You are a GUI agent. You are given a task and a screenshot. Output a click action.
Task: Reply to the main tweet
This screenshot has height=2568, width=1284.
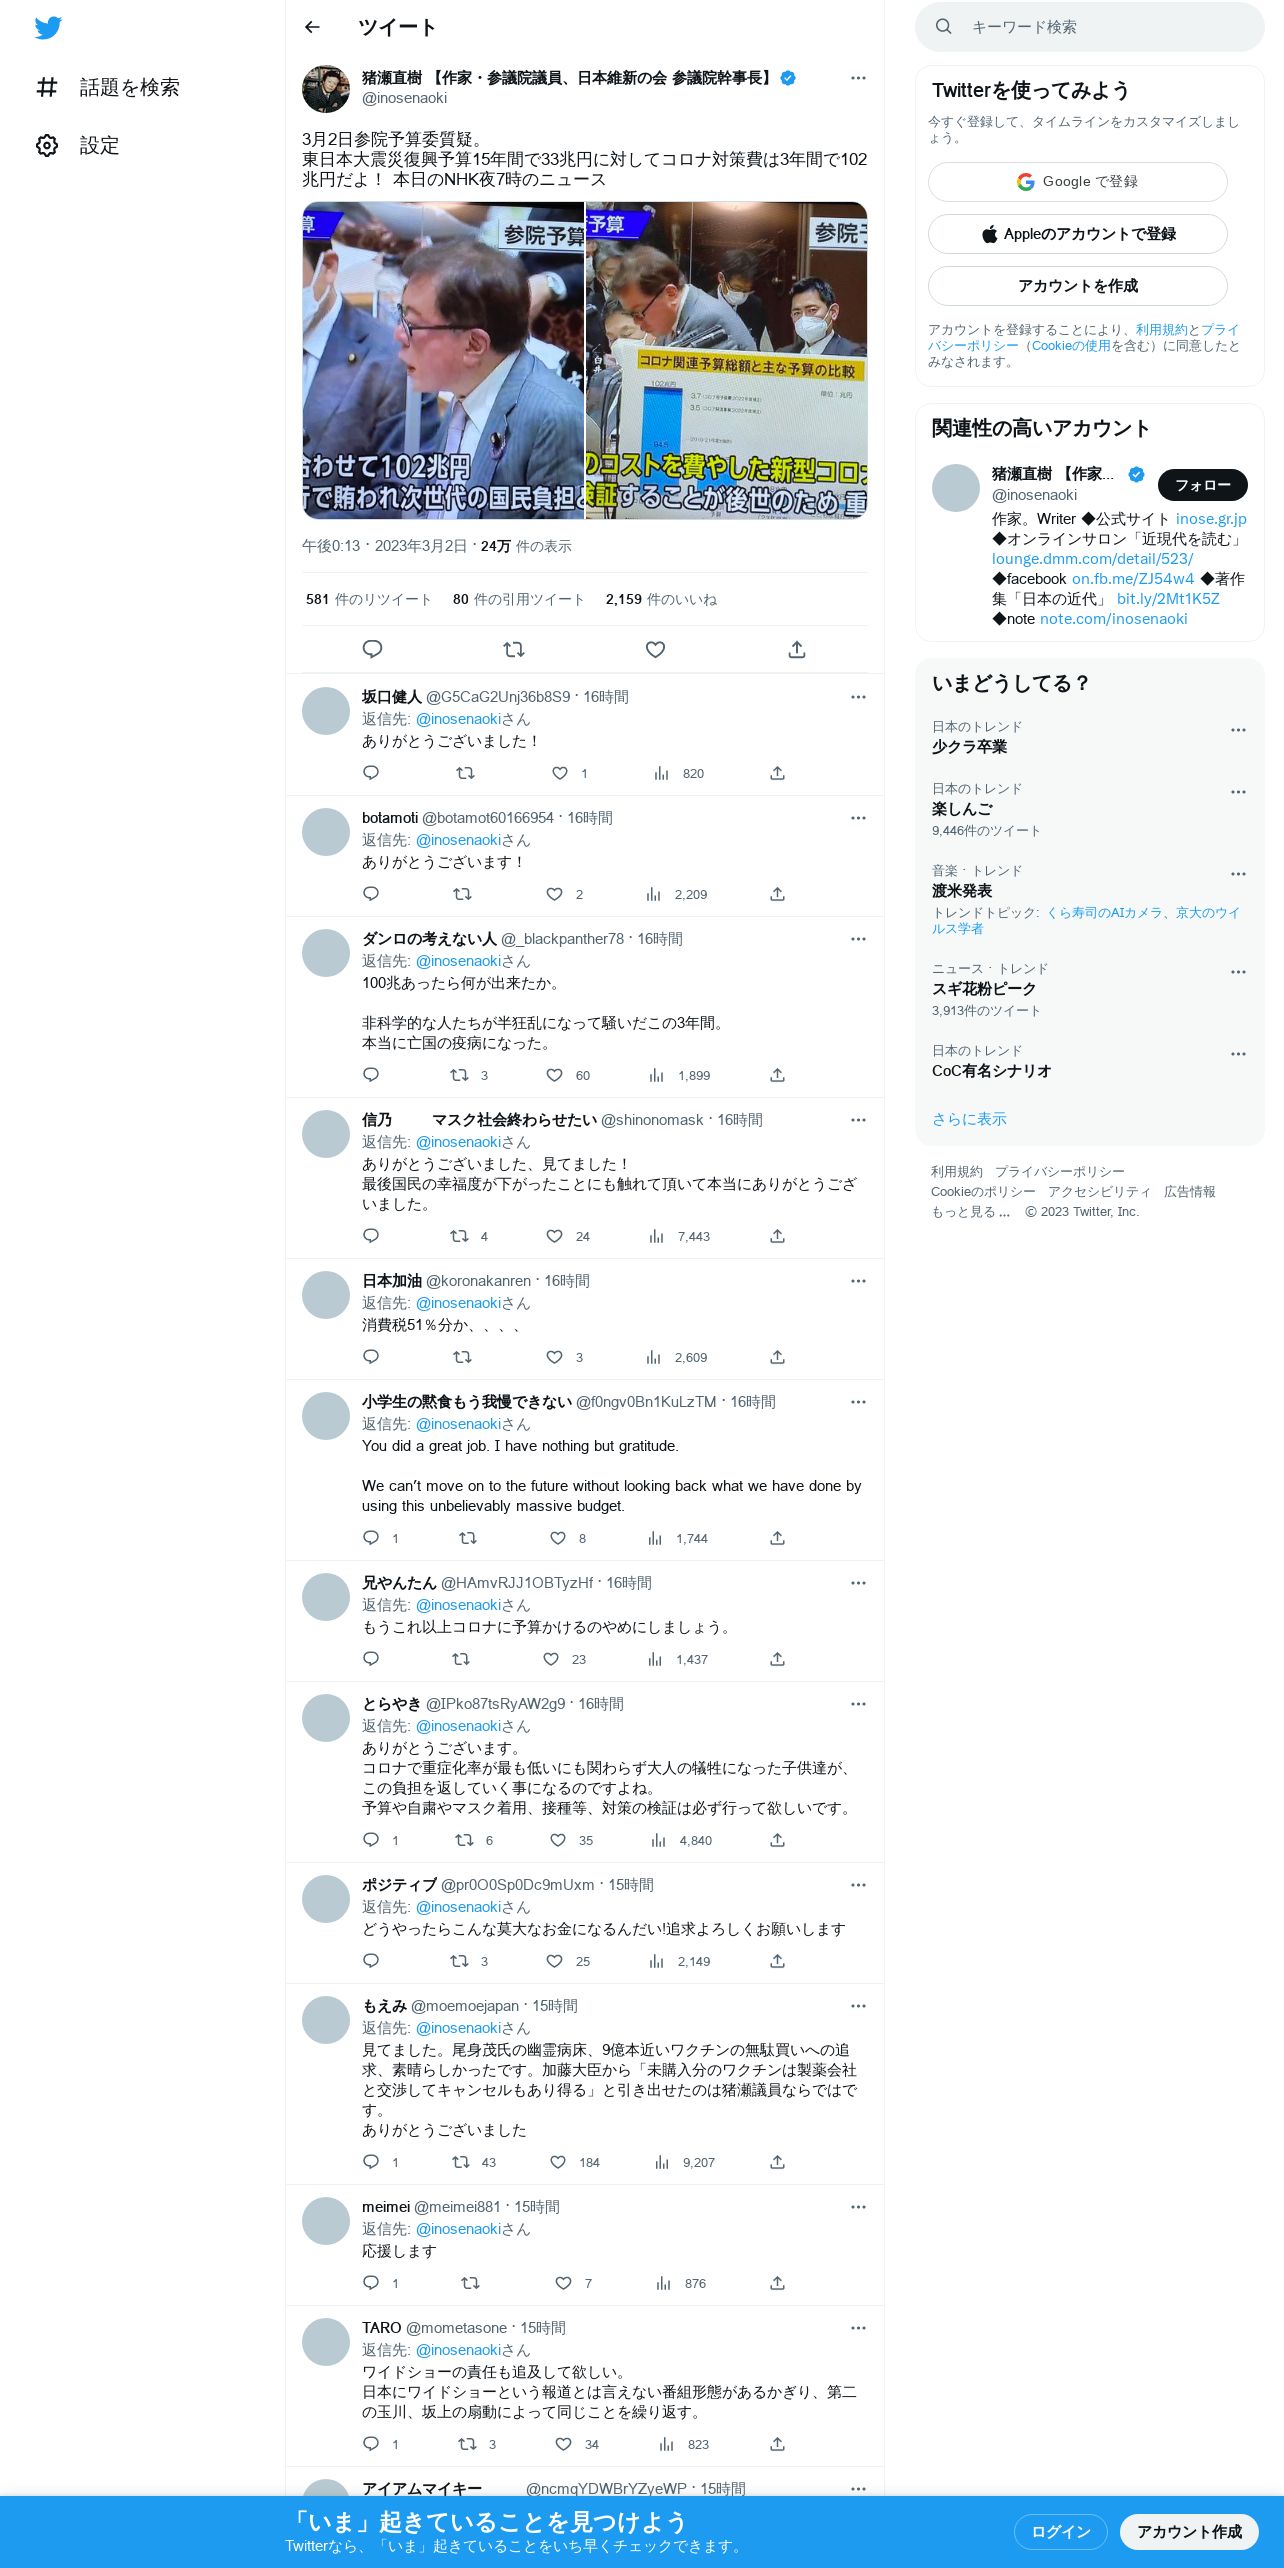tap(372, 649)
